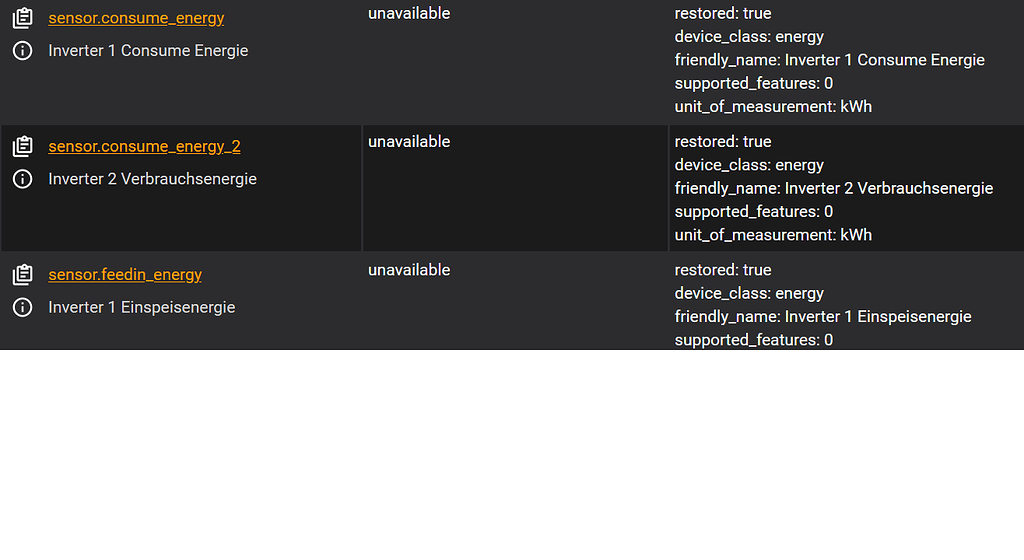1024x560 pixels.
Task: Open info for Inverter 1 Consume Energie
Action: 22,50
